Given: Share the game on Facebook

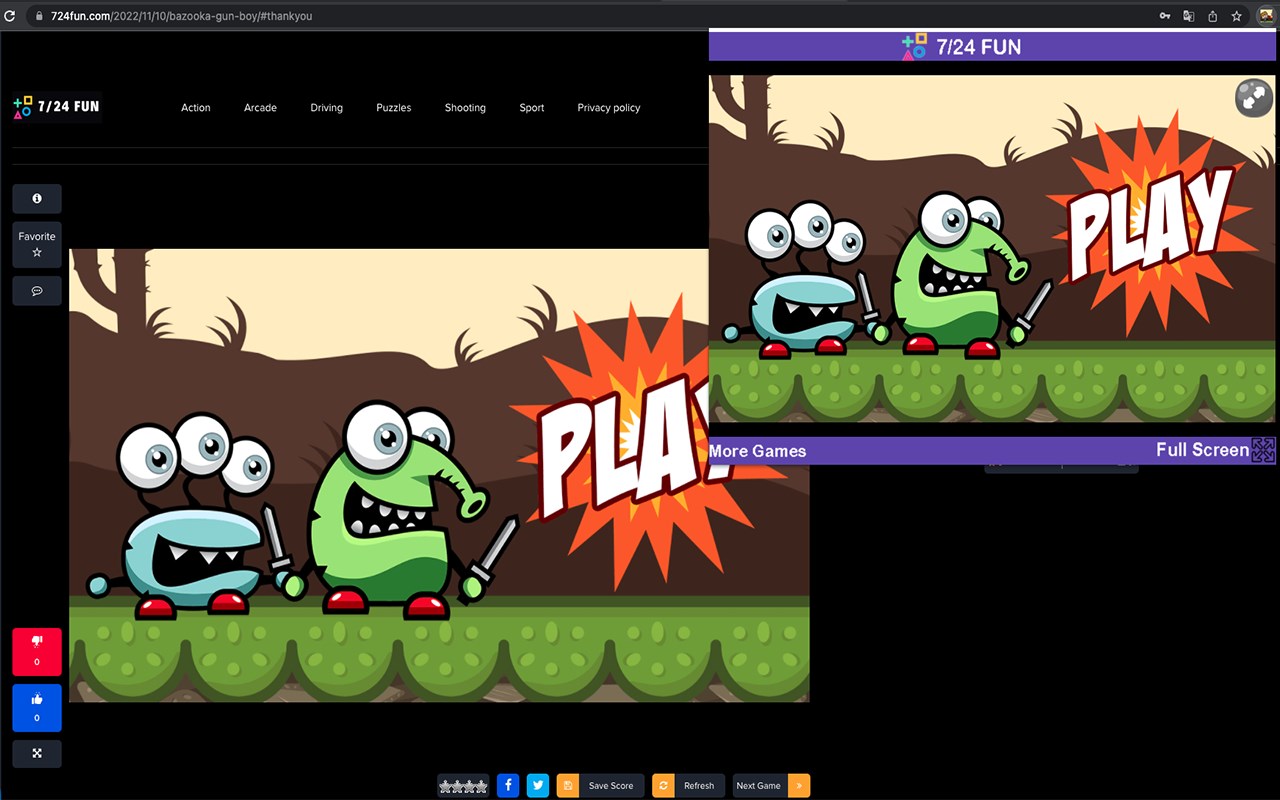Looking at the screenshot, I should pos(508,786).
